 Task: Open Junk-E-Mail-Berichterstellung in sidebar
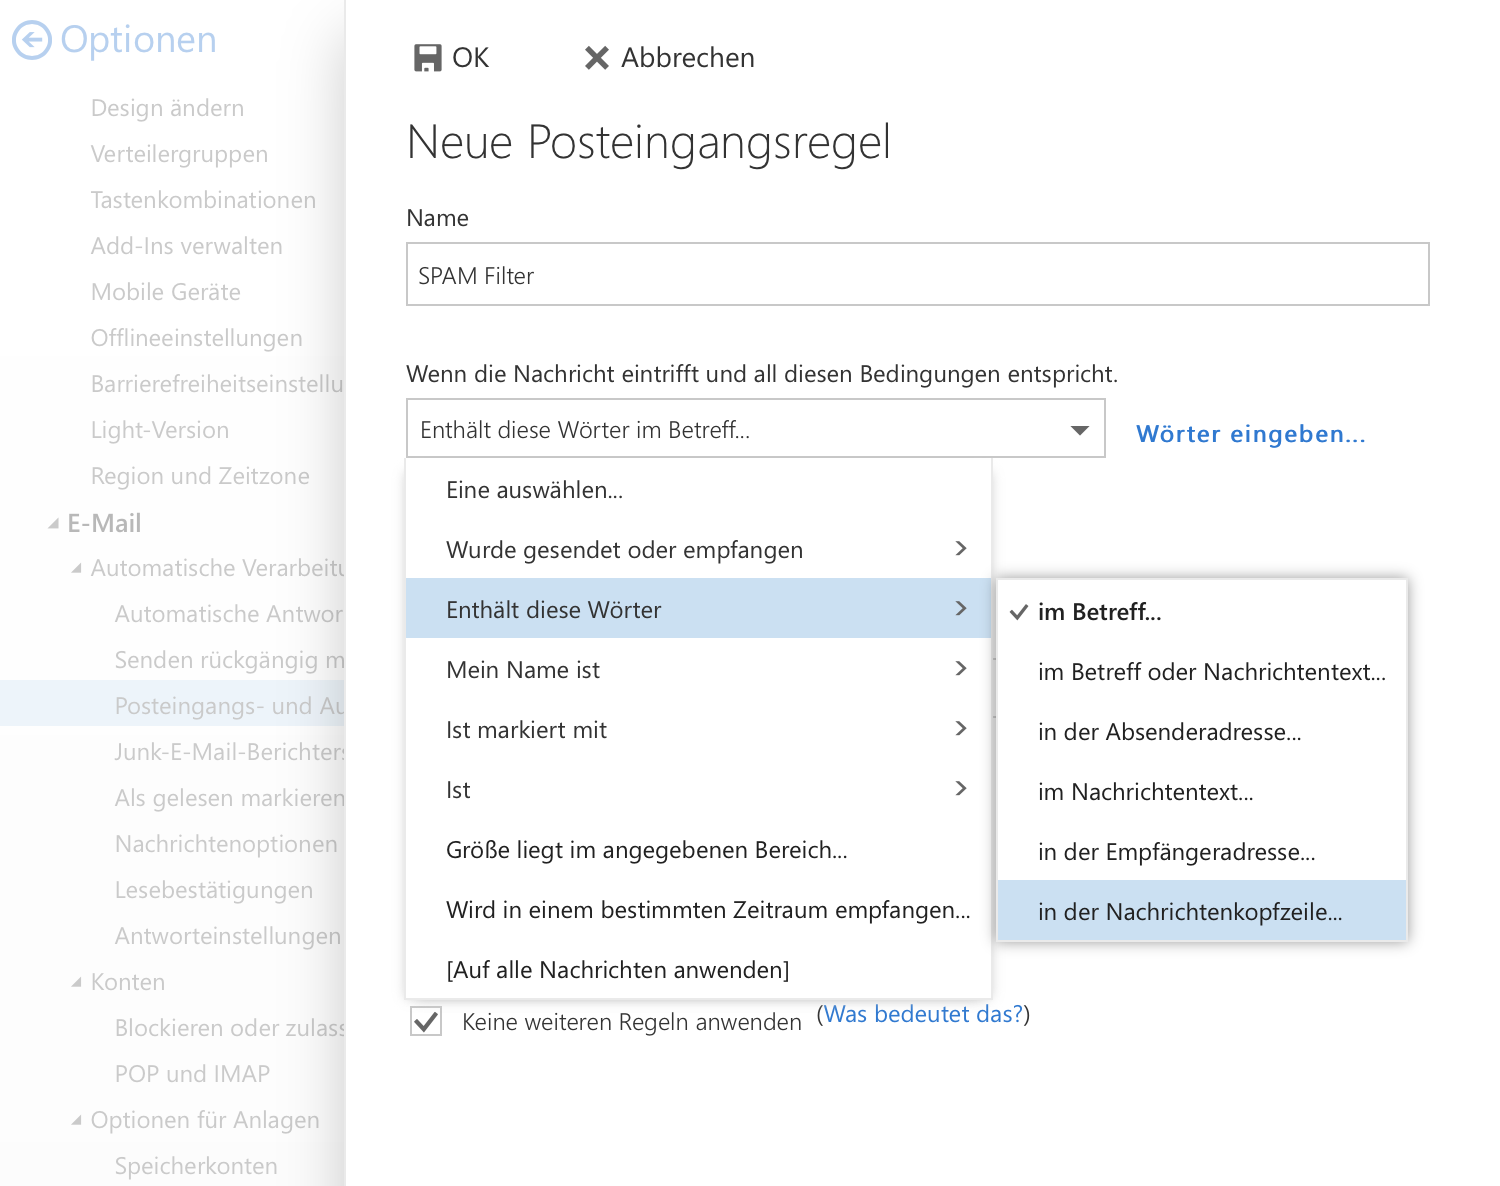(x=229, y=752)
